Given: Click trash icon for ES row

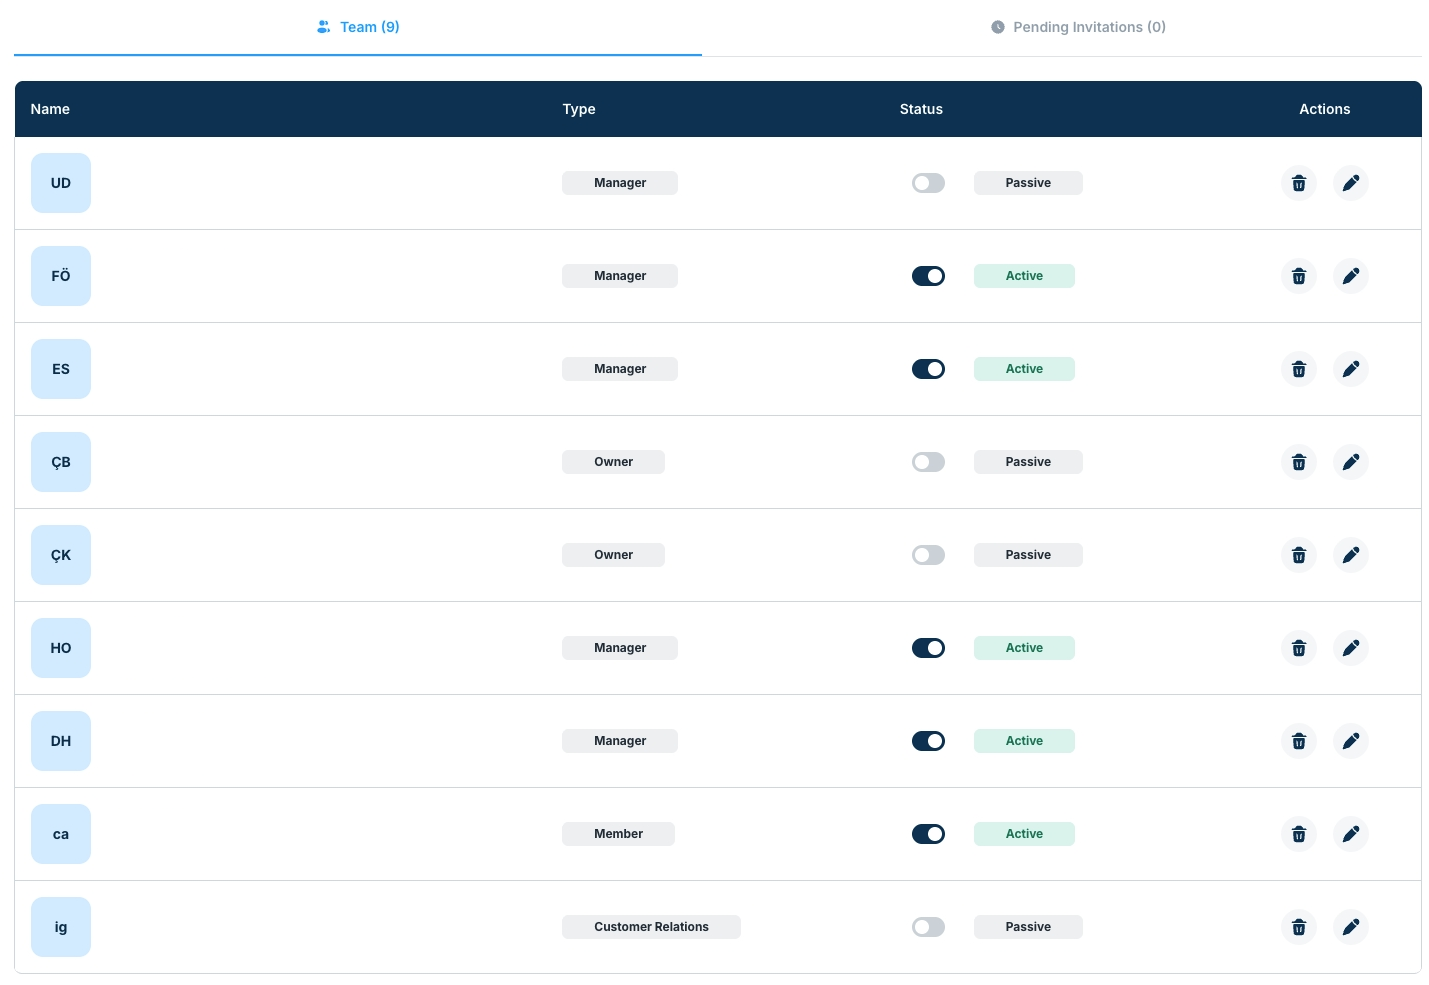Looking at the screenshot, I should (x=1298, y=369).
